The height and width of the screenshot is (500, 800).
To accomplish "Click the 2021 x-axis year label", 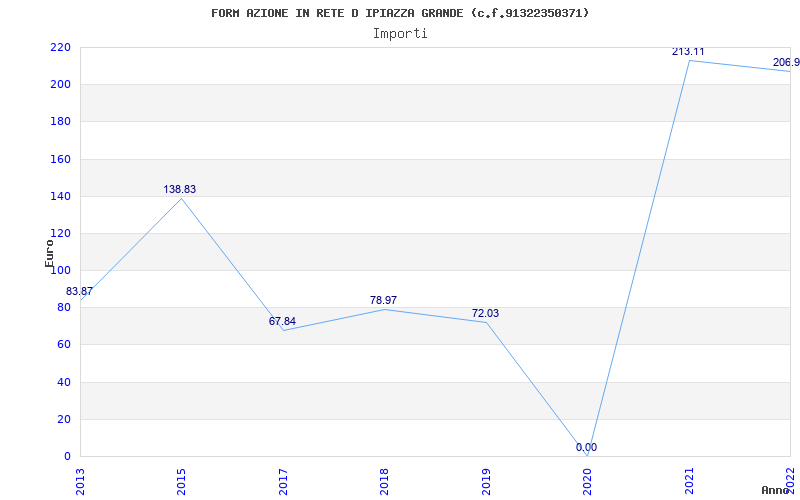I will [x=689, y=481].
